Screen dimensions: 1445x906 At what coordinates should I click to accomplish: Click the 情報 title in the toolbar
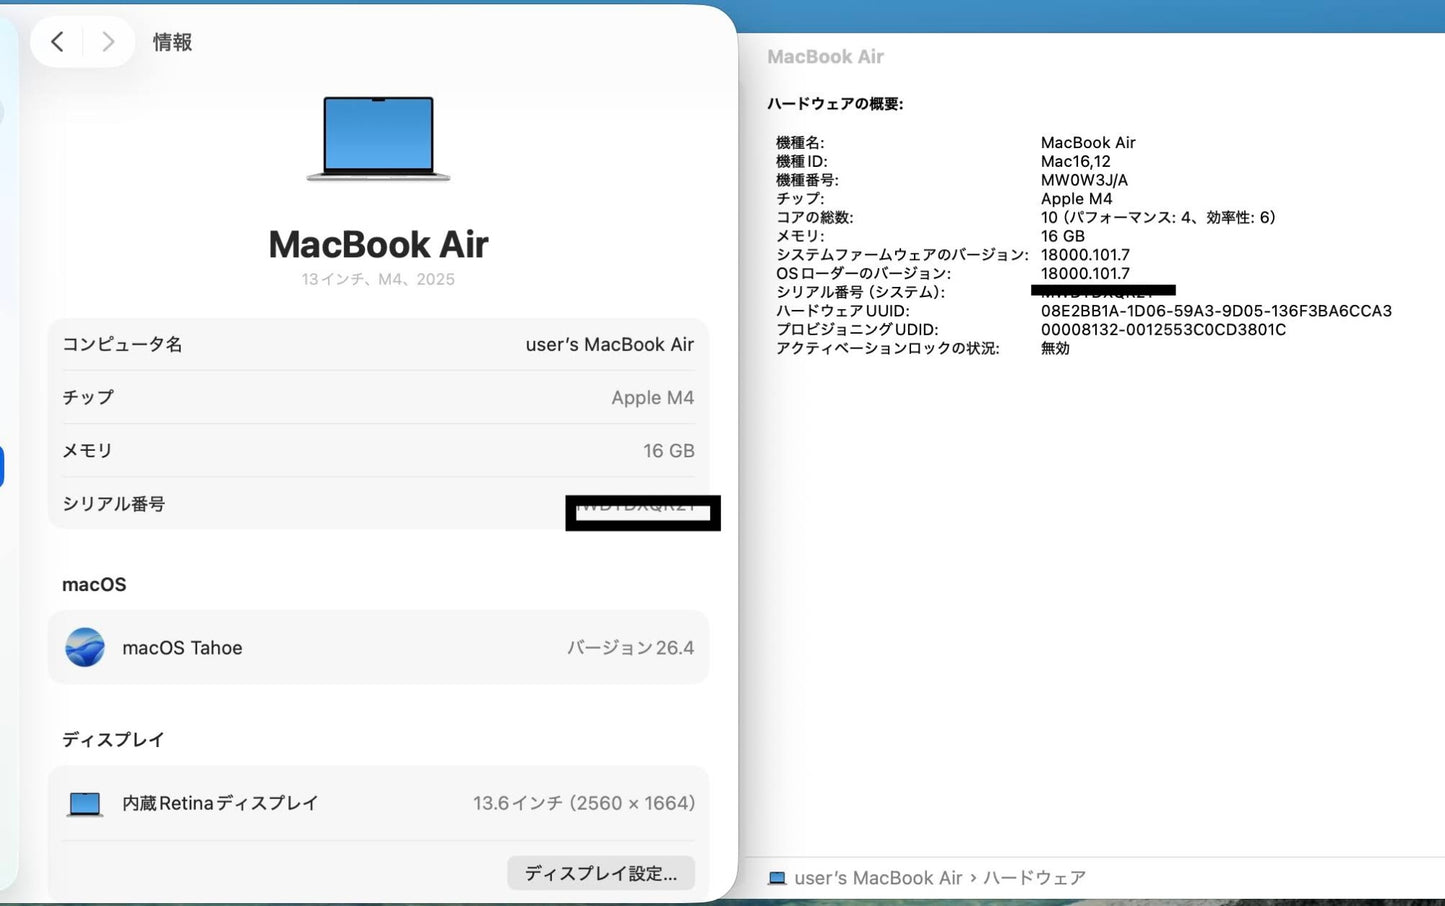point(172,42)
